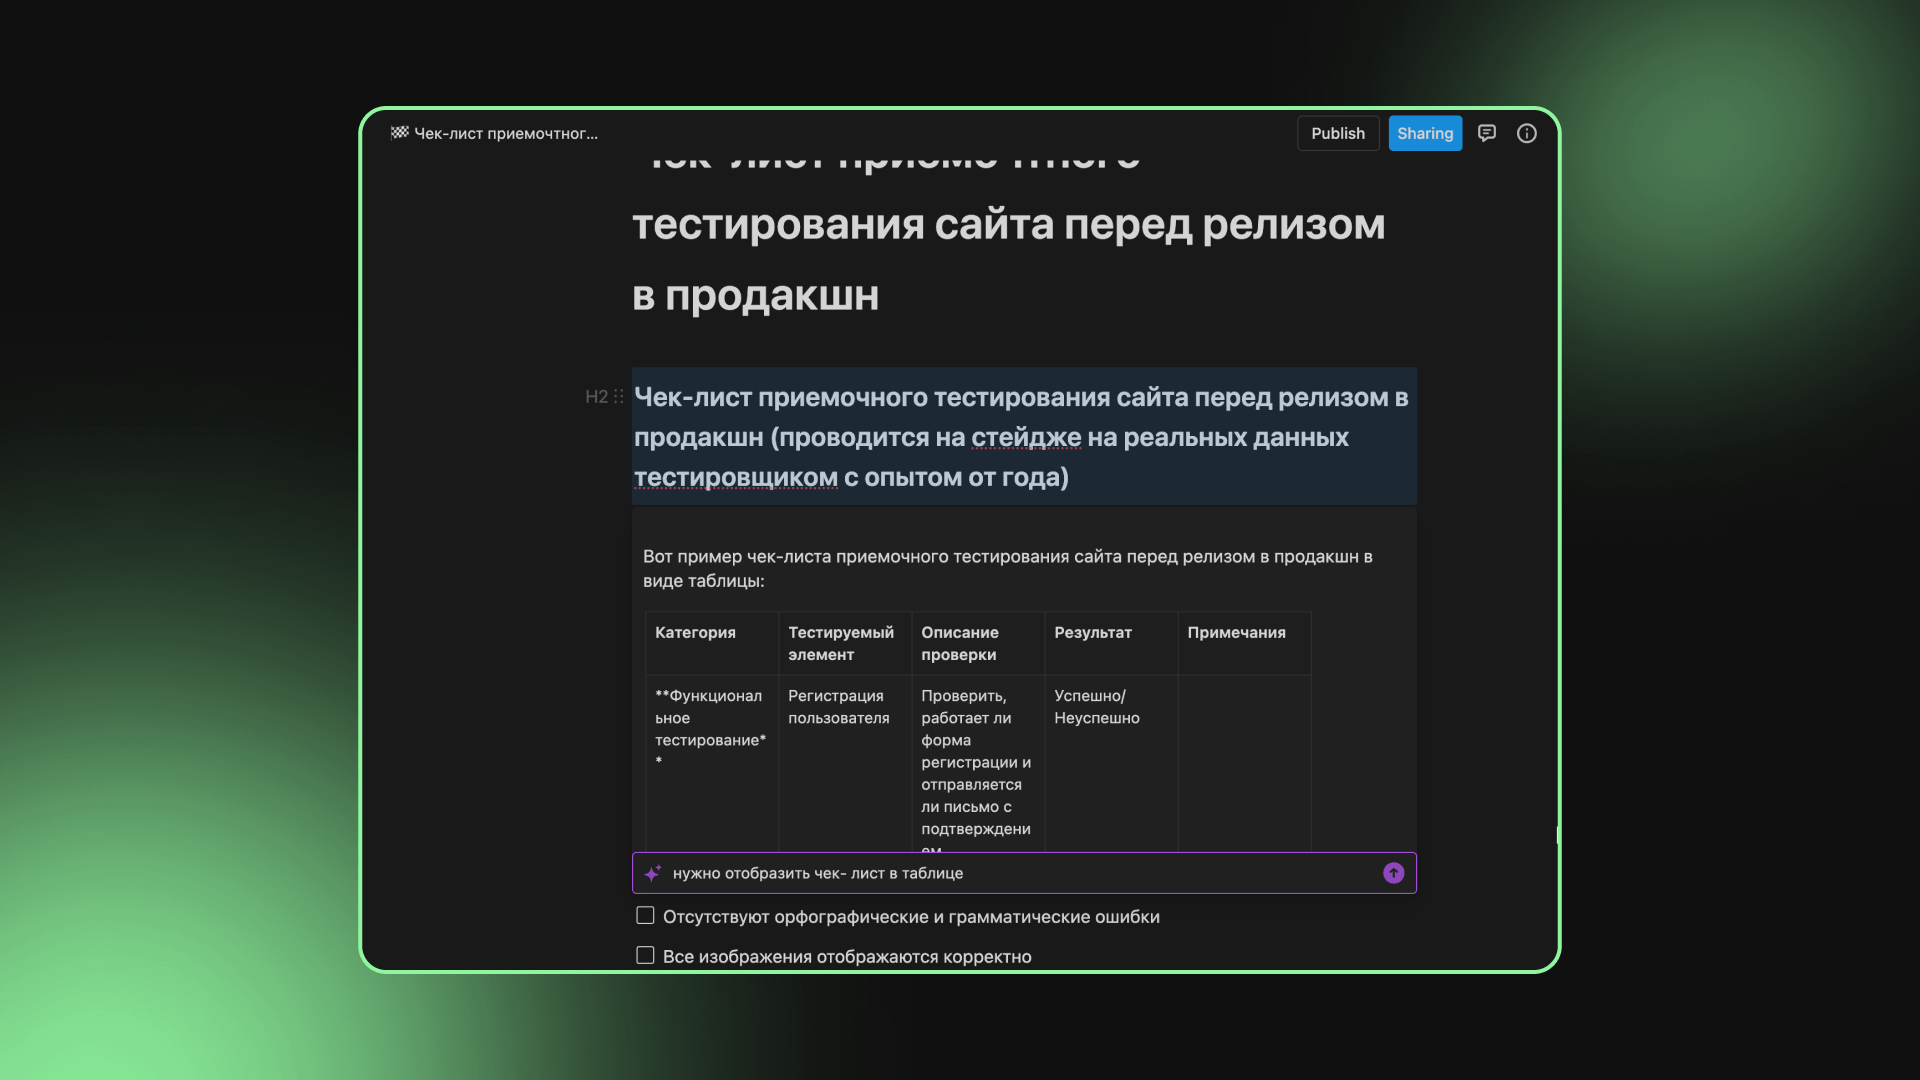Open the comments panel icon
Image resolution: width=1920 pixels, height=1080 pixels.
pyautogui.click(x=1487, y=133)
